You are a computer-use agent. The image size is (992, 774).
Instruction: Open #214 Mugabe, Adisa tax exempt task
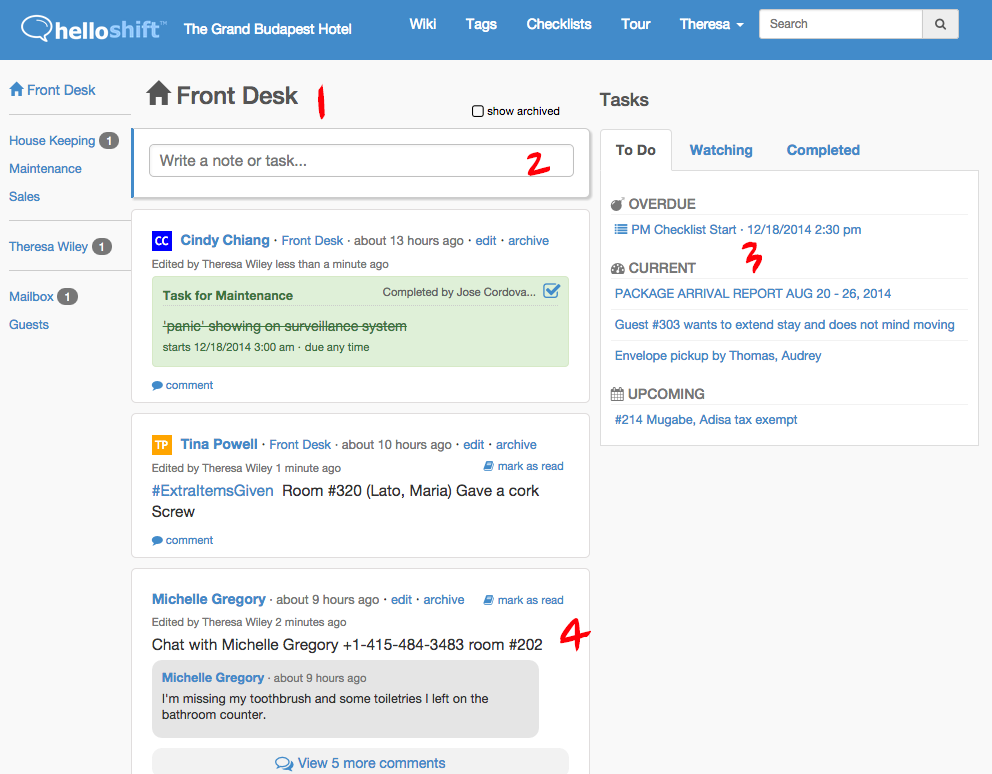click(x=705, y=419)
